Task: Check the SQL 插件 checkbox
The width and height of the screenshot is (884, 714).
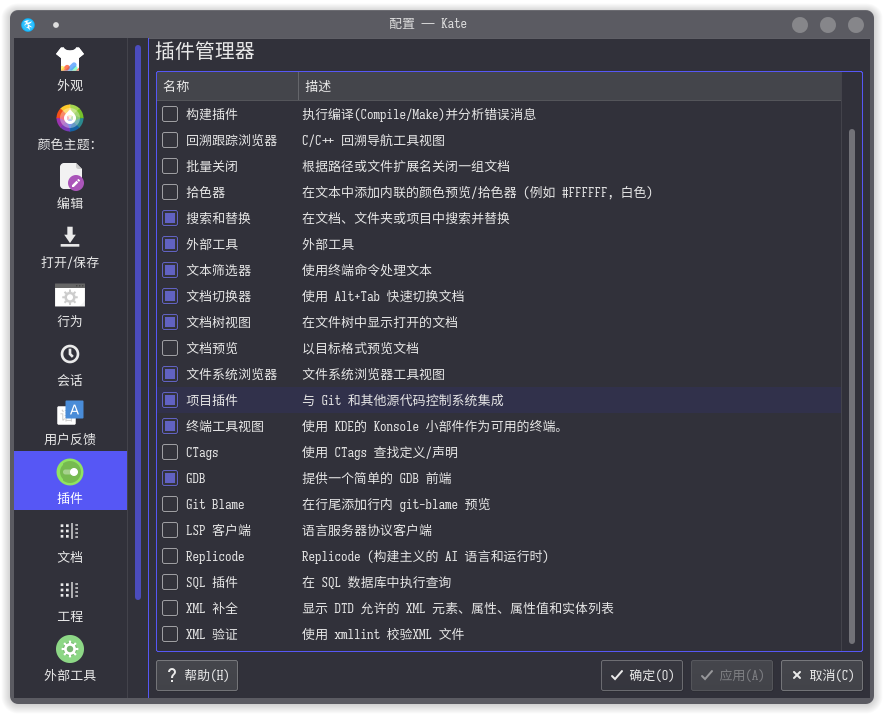Action: coord(170,582)
